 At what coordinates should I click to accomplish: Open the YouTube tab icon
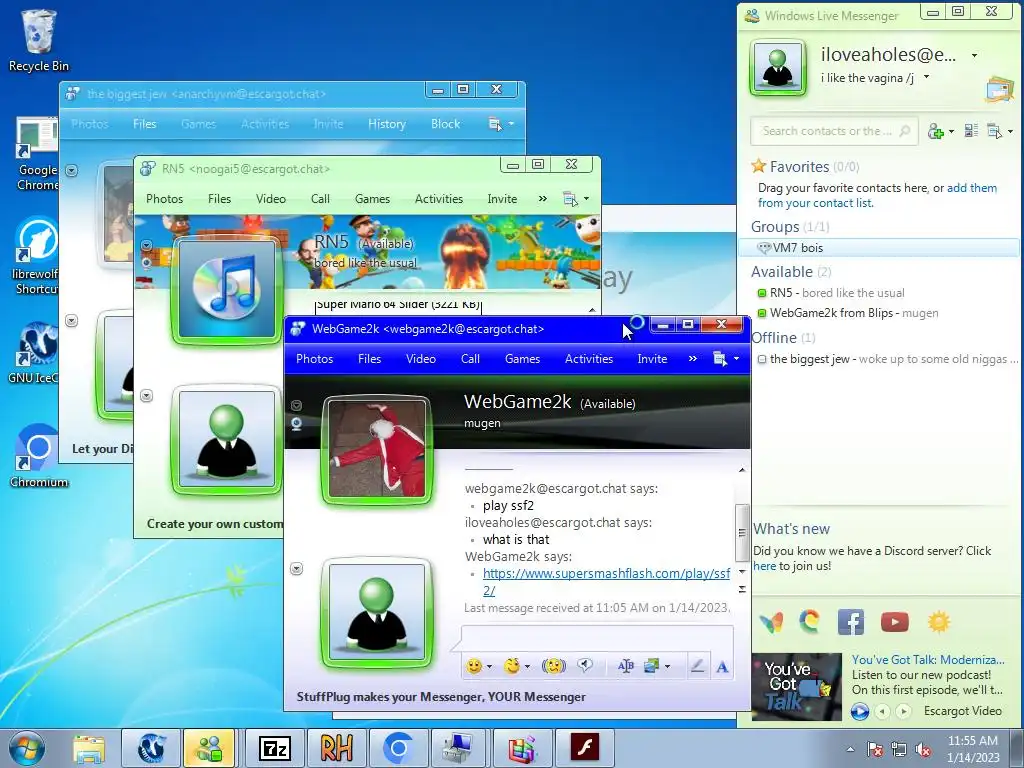point(895,622)
